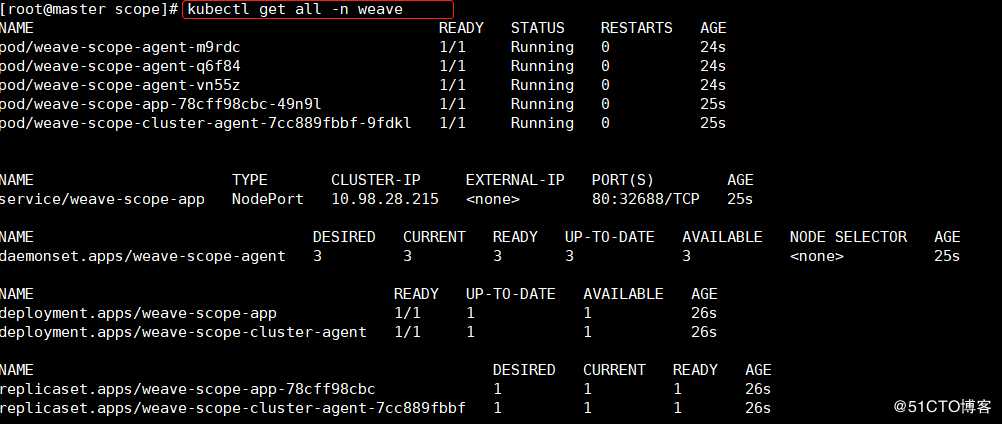Click the RESTARTS column header
This screenshot has width=1002, height=424.
click(x=636, y=28)
